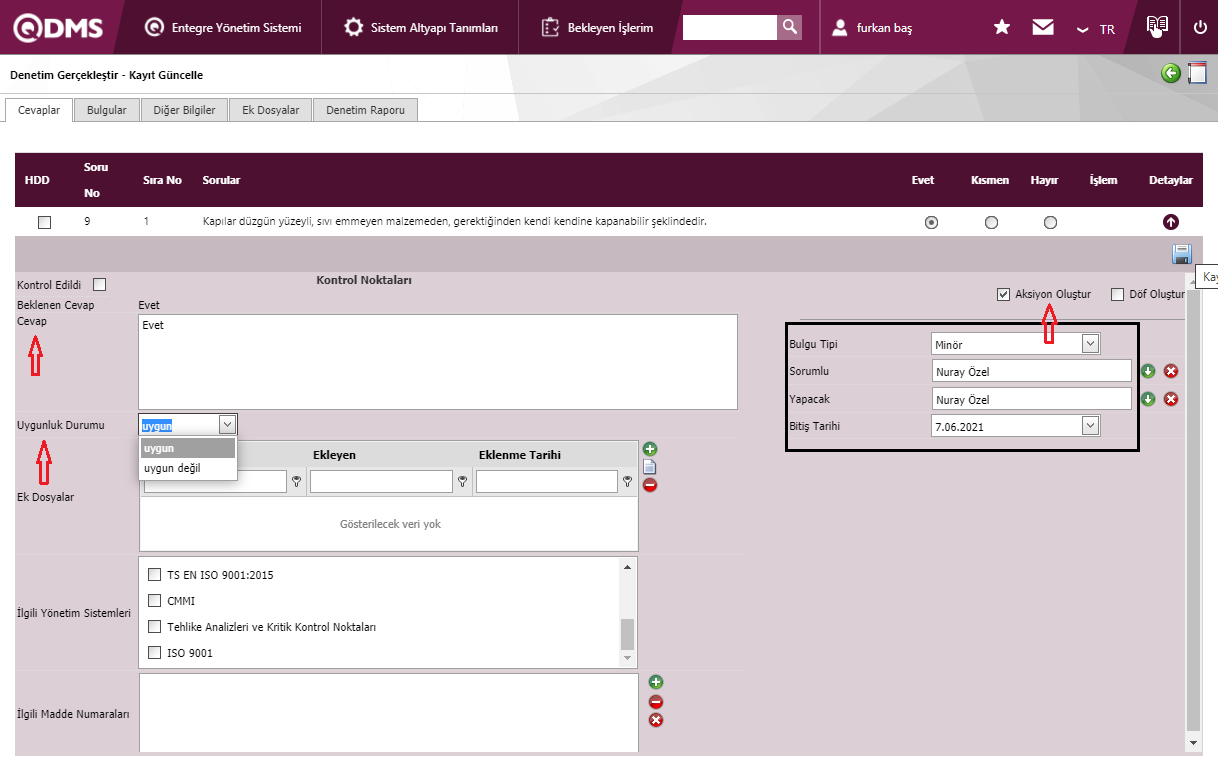The height and width of the screenshot is (759, 1218).
Task: Uncheck the Aksiyon Oluştur checkbox
Action: pyautogui.click(x=1003, y=294)
